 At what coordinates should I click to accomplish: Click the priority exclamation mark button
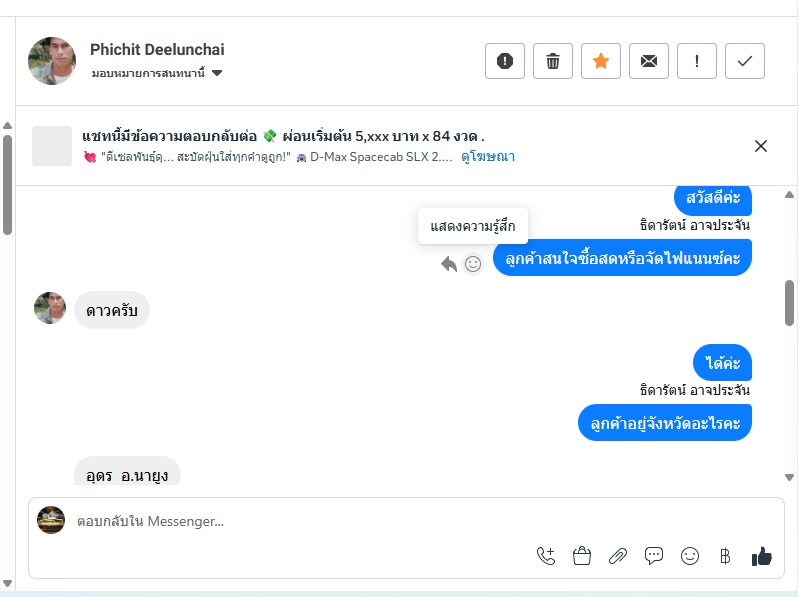point(697,61)
